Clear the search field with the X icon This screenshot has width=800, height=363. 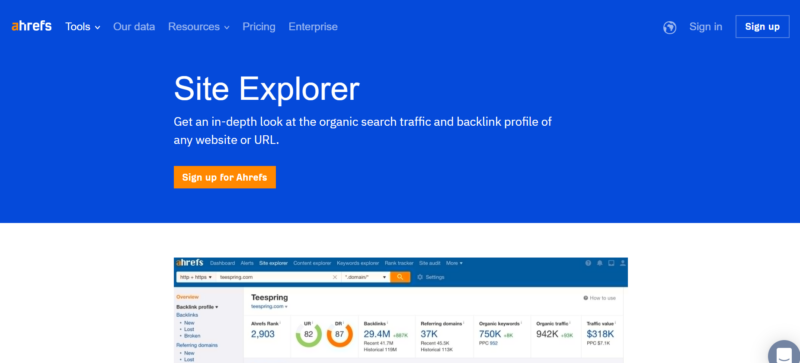335,277
